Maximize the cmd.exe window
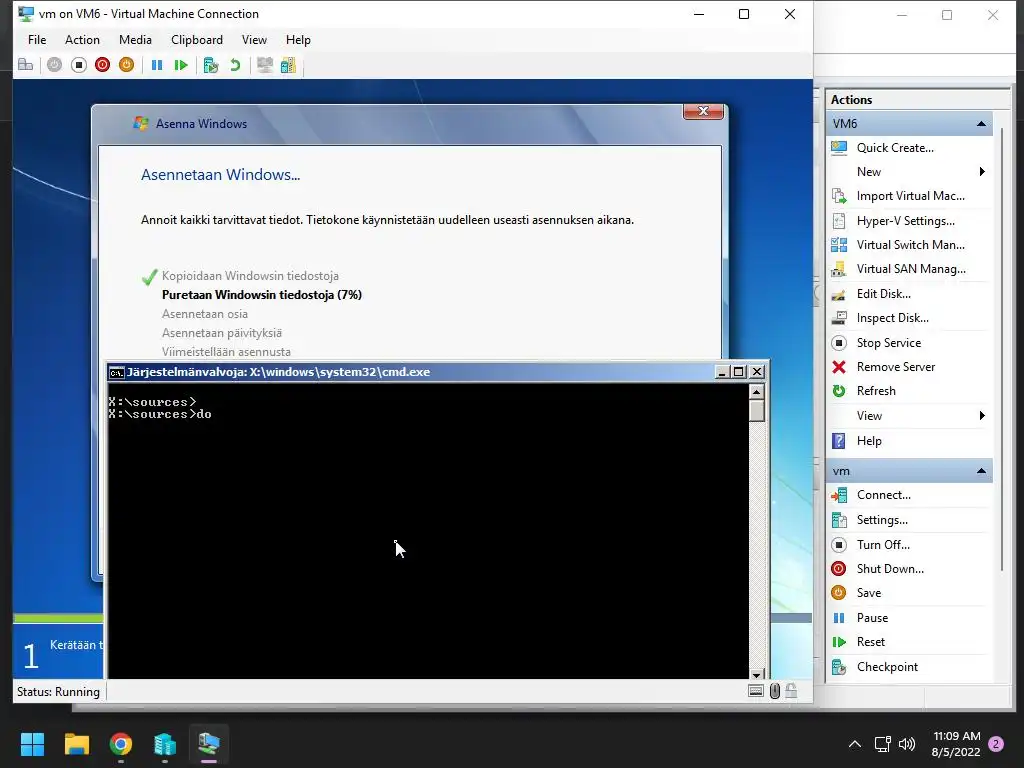The width and height of the screenshot is (1024, 768). [739, 372]
